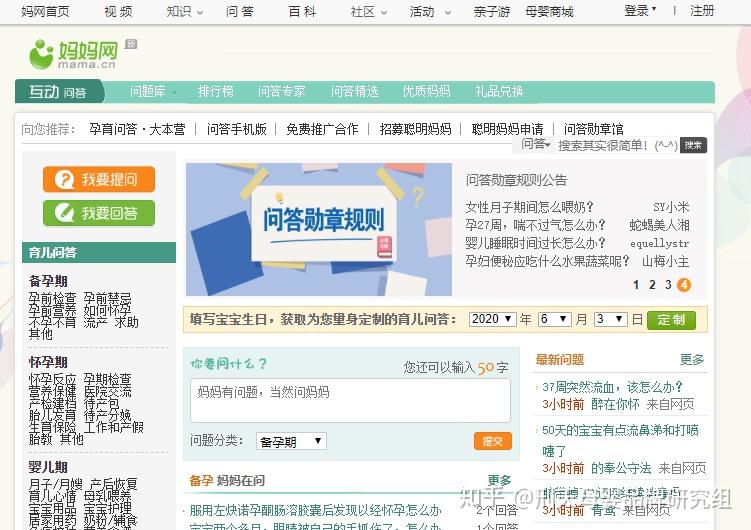Open the 孕前检查 category link
This screenshot has height=530, width=751.
pyautogui.click(x=52, y=298)
